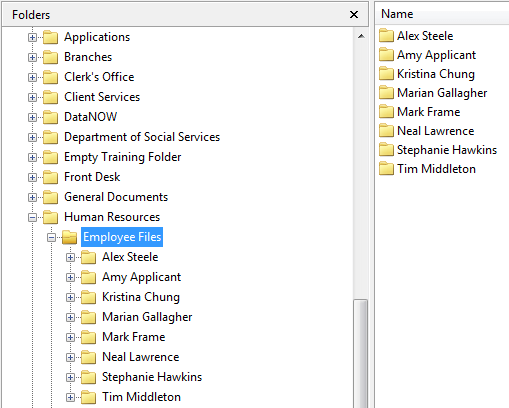Click Neal Lawrence folder icon in Name list

click(x=386, y=130)
